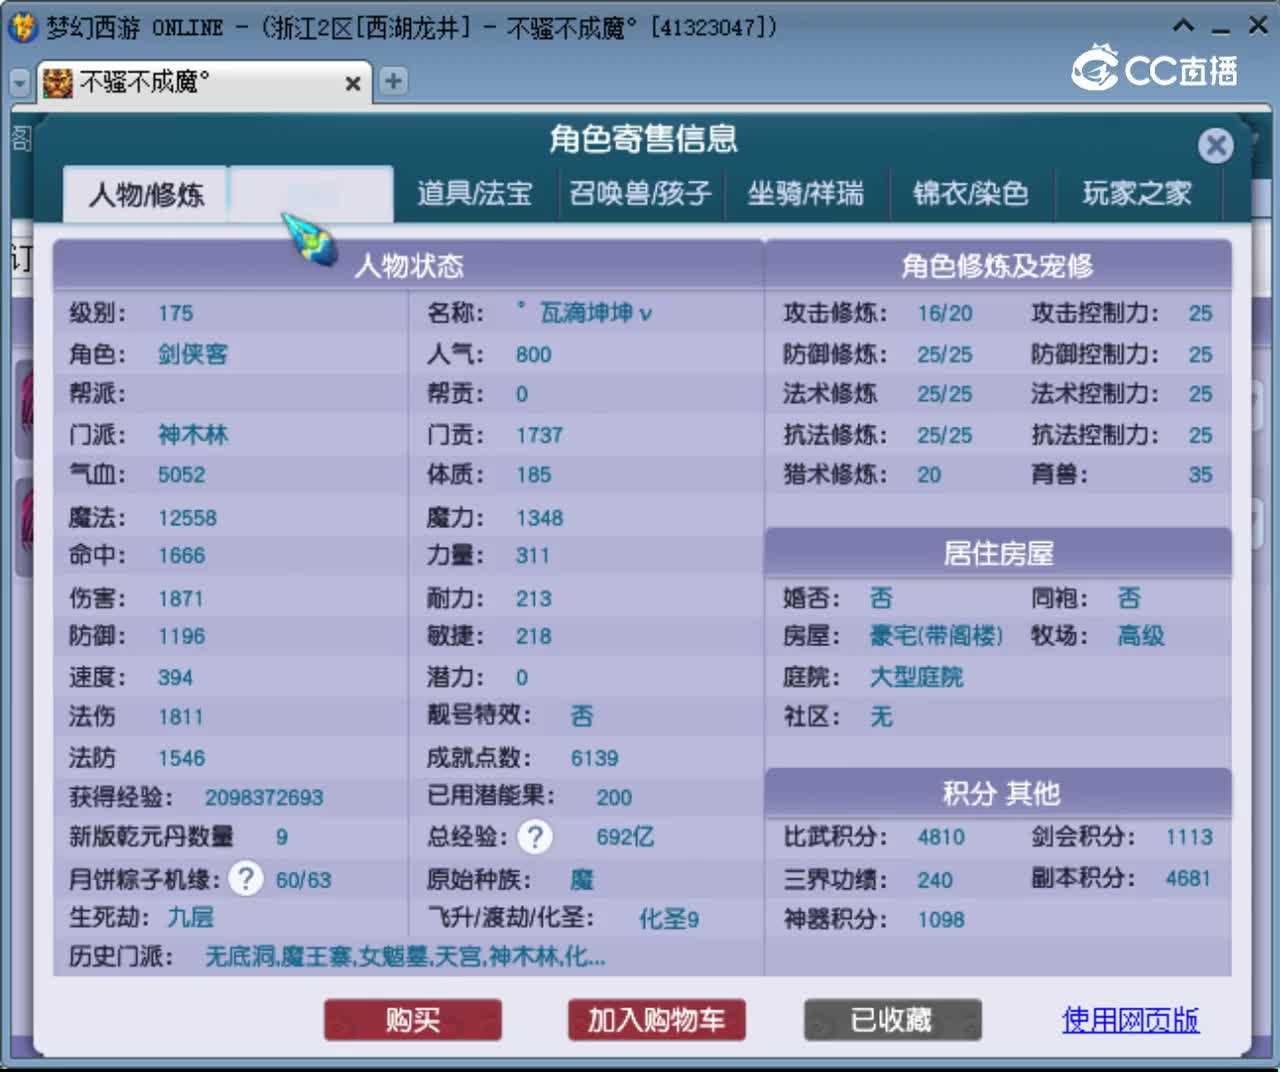Click 魔法 value 12558

187,518
